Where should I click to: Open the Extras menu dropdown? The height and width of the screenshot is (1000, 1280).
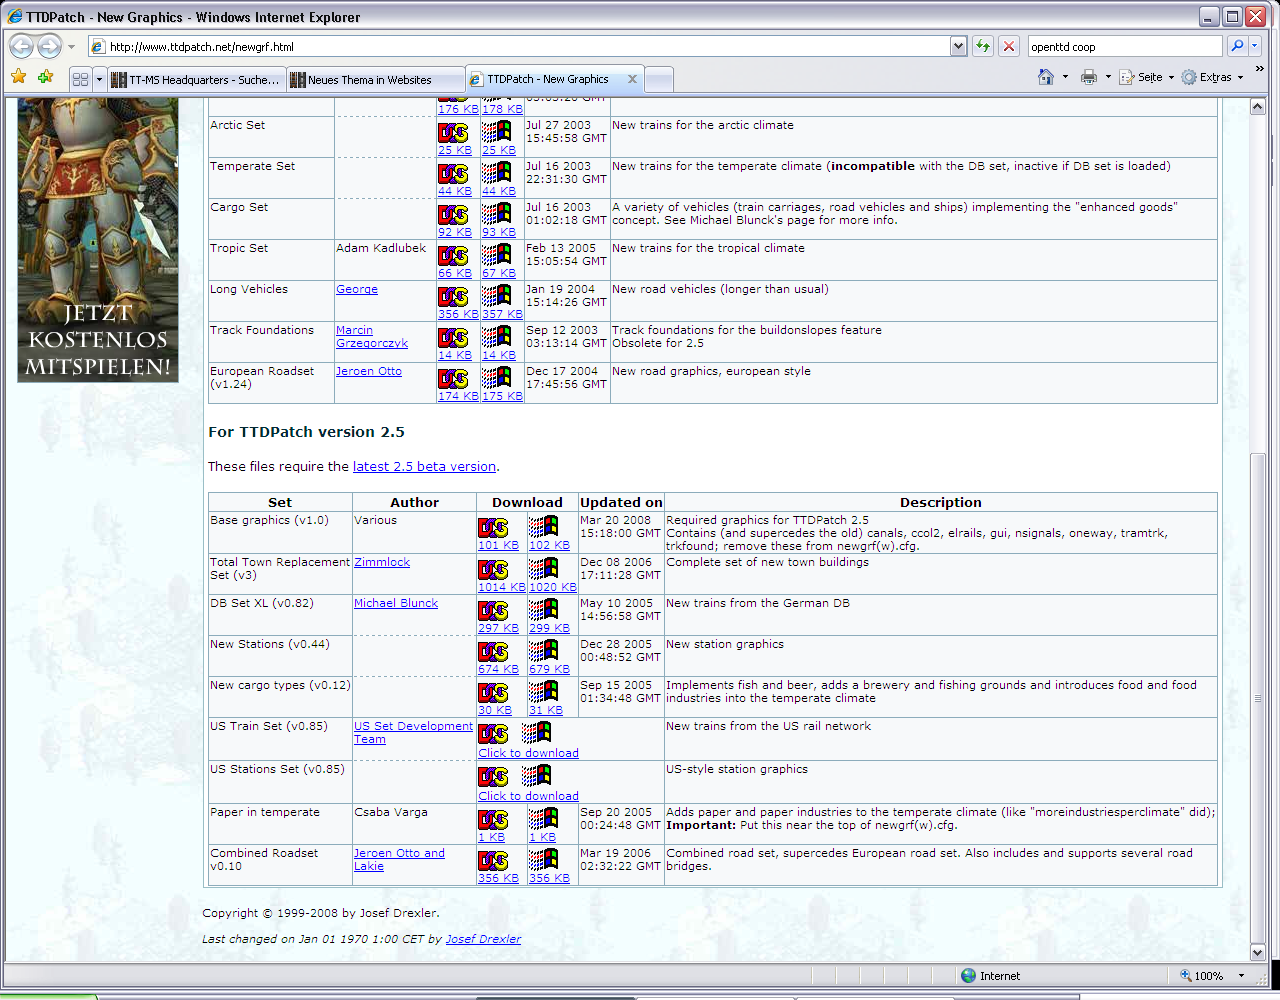tap(1212, 77)
